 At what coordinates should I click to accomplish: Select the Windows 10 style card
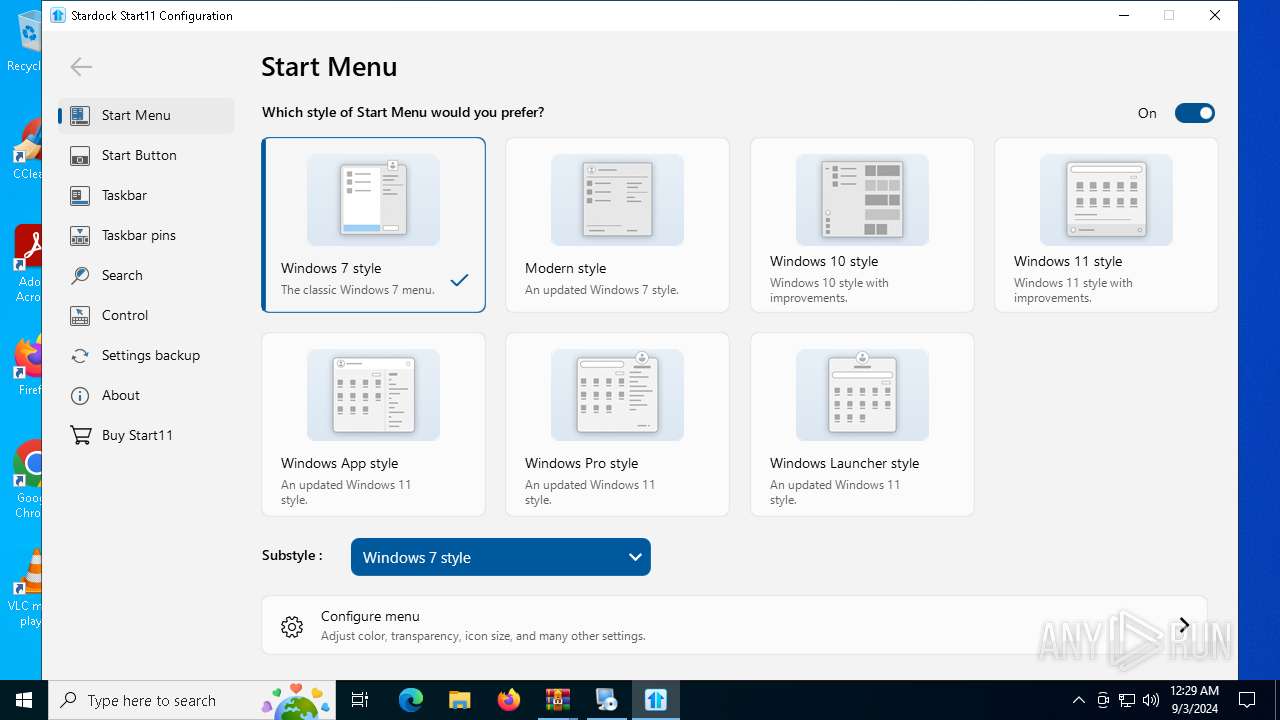[x=862, y=225]
